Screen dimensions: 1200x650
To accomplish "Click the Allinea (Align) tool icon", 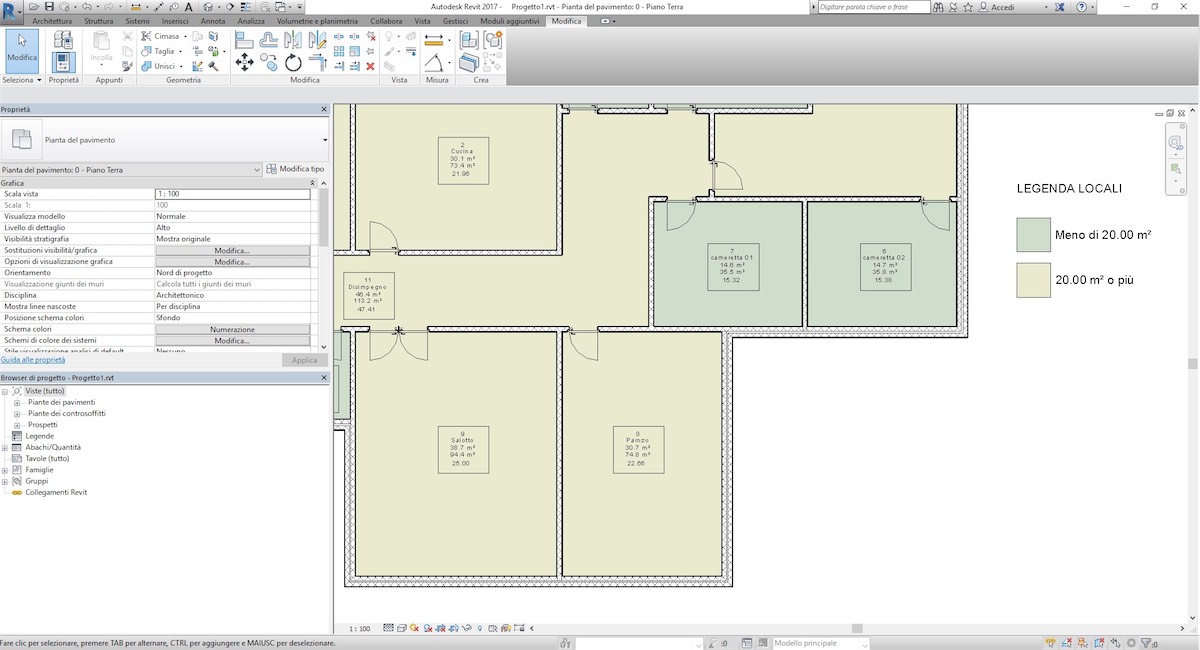I will 245,38.
